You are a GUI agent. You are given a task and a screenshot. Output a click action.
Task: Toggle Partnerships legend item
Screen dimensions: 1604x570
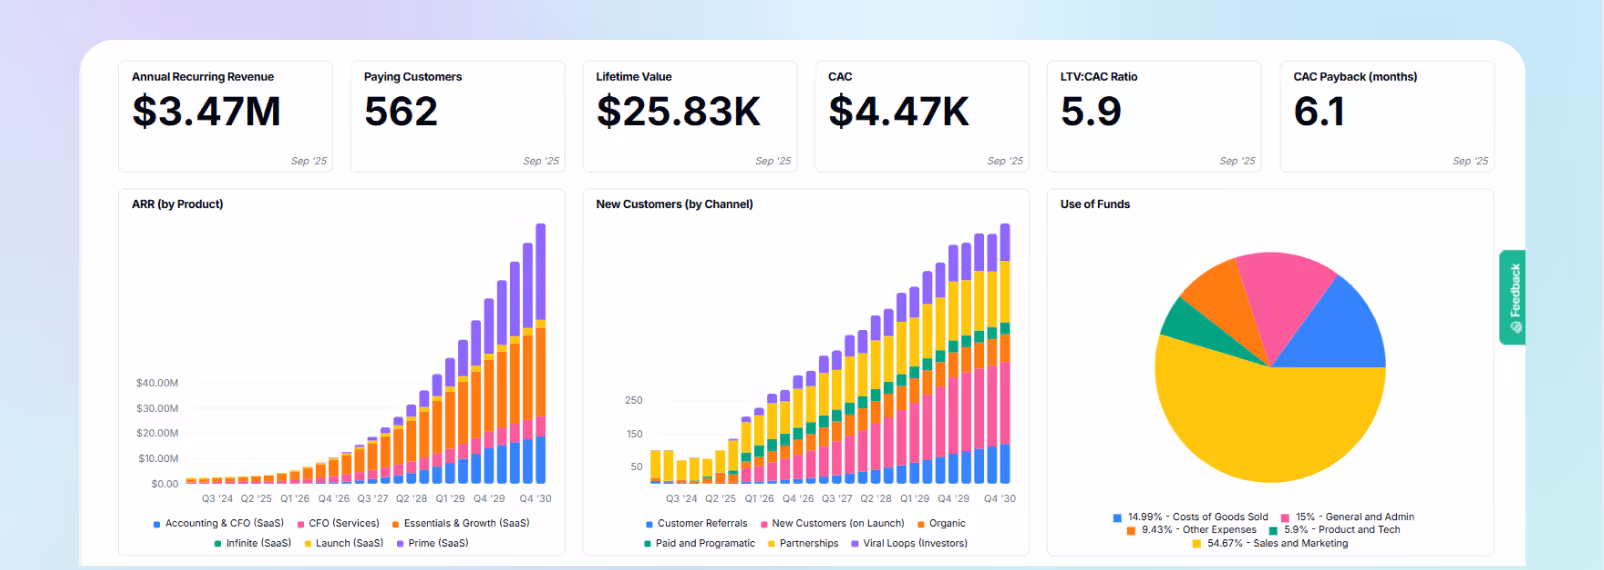click(x=803, y=543)
